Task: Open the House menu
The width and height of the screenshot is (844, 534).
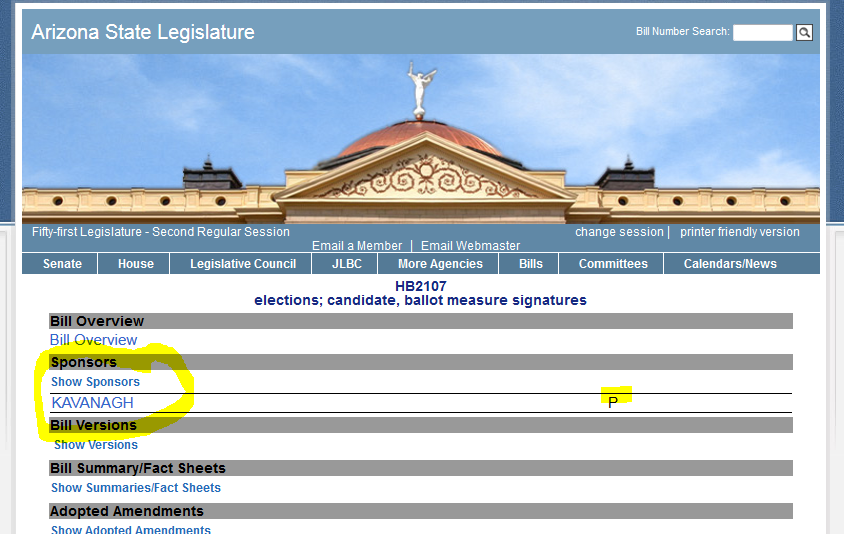Action: [136, 264]
